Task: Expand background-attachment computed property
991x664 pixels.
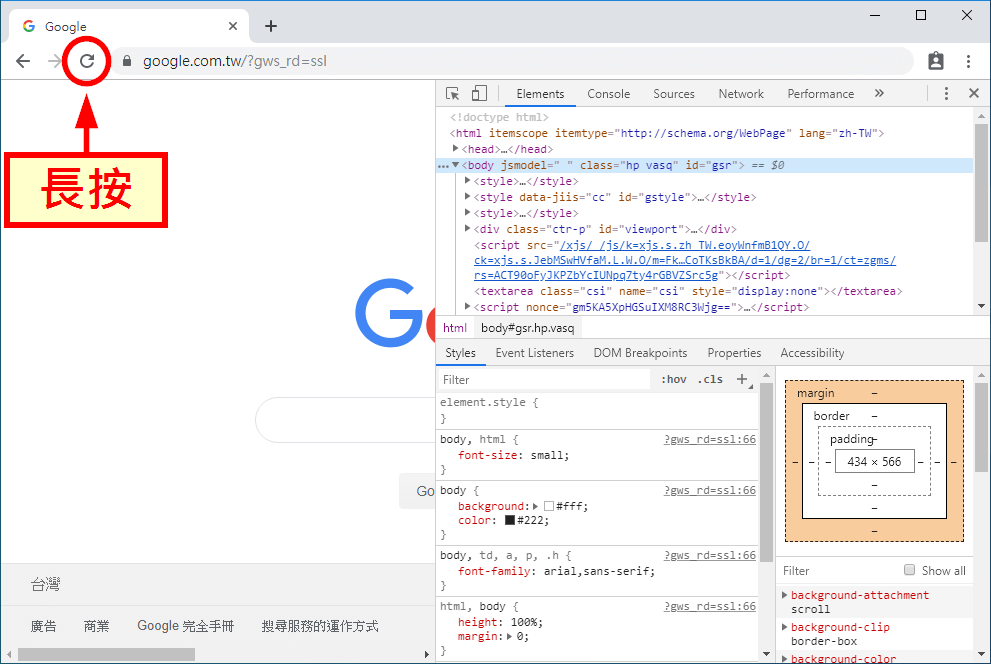Action: 785,595
